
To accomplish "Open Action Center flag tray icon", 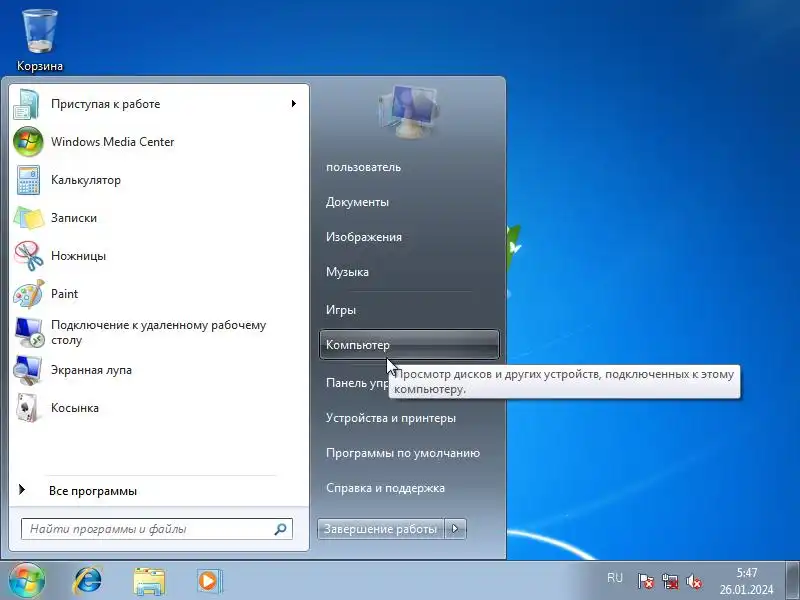I will (x=645, y=581).
